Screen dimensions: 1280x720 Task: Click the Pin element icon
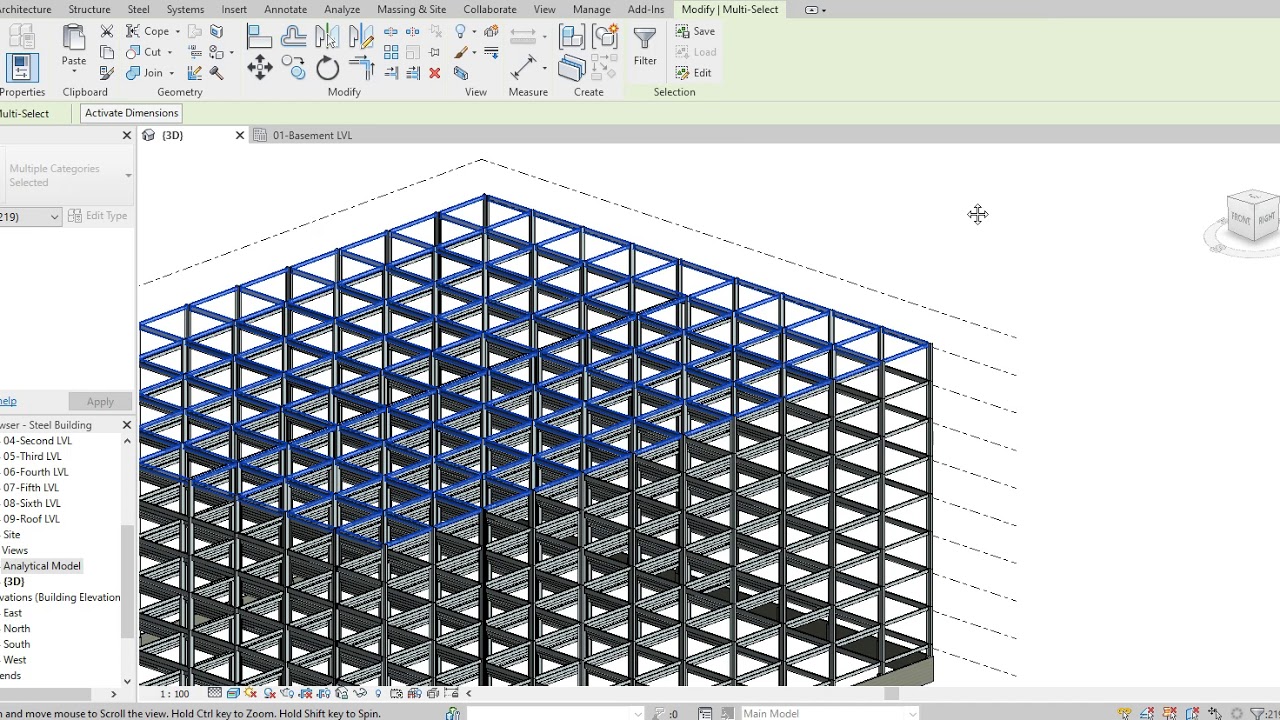click(x=434, y=52)
